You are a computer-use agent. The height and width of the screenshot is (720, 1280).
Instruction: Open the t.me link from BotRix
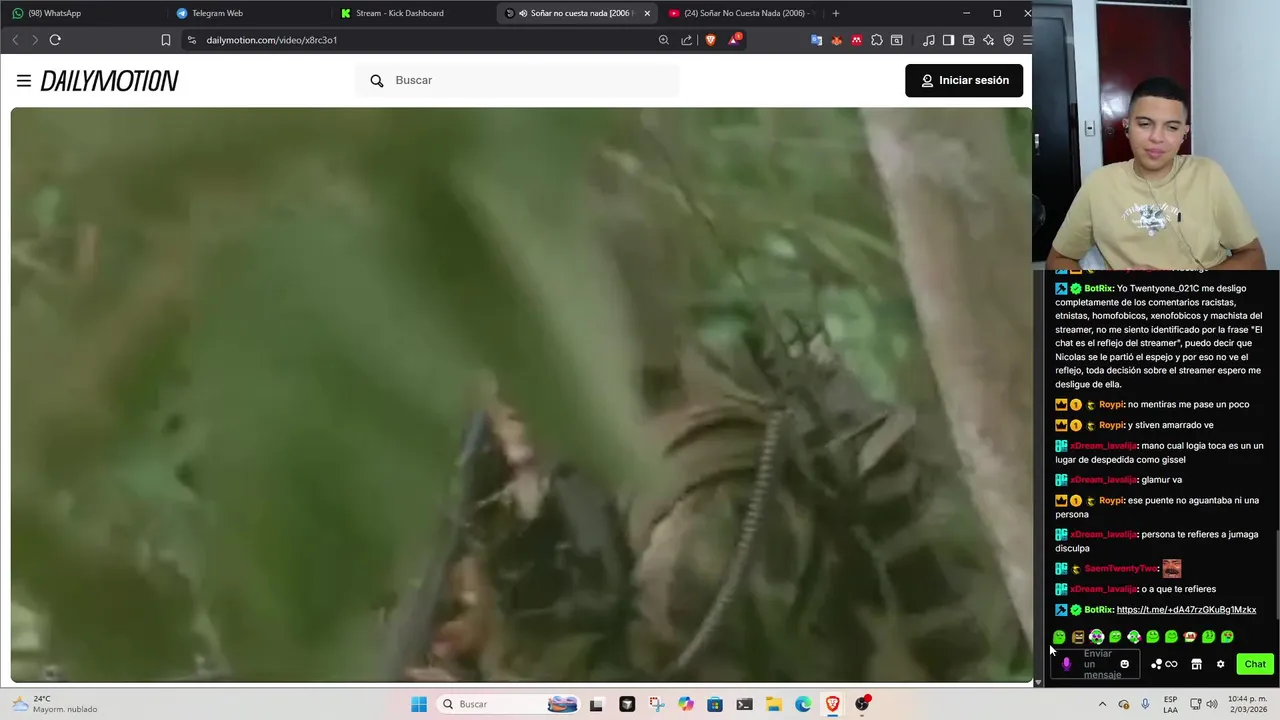pos(1186,610)
